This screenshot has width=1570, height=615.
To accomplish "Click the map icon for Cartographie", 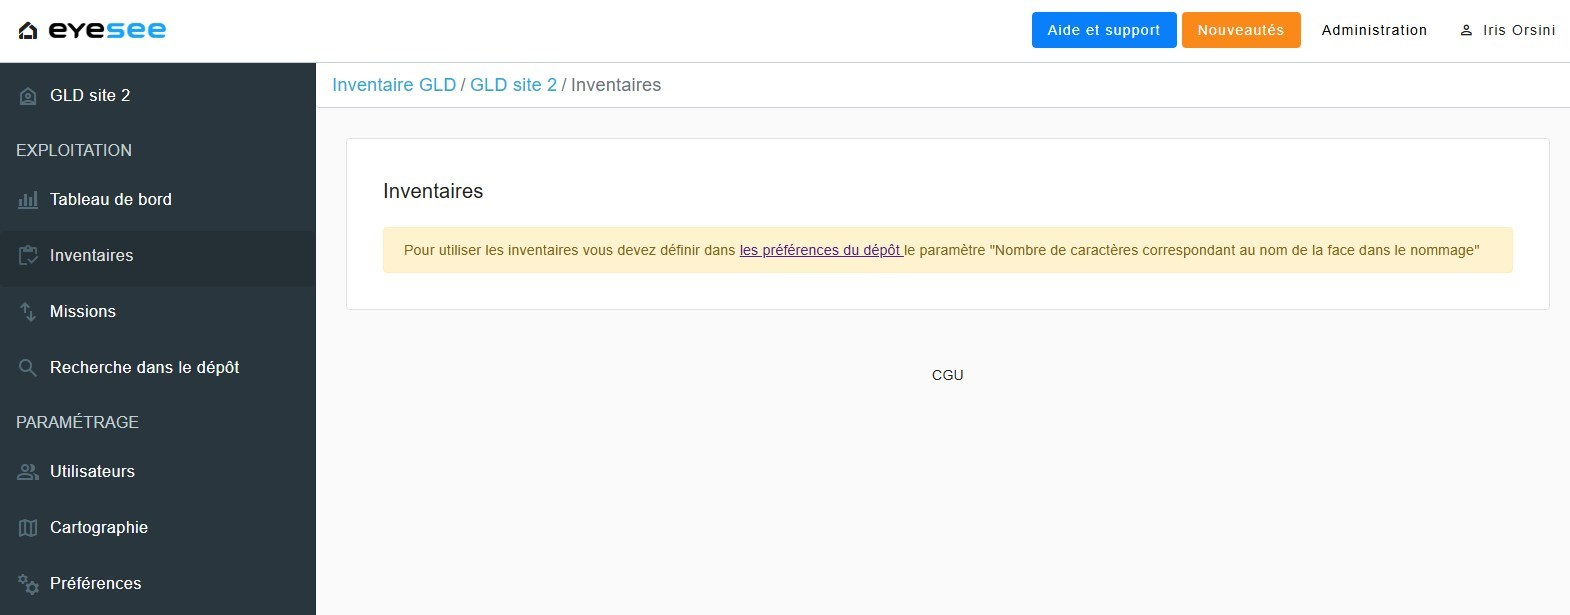I will (x=28, y=528).
